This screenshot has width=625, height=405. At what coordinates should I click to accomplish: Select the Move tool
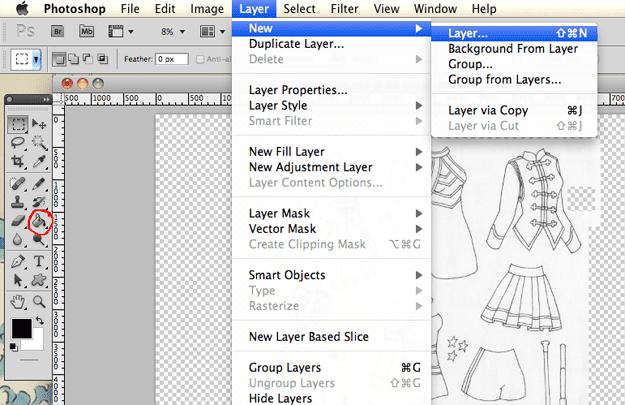[39, 124]
